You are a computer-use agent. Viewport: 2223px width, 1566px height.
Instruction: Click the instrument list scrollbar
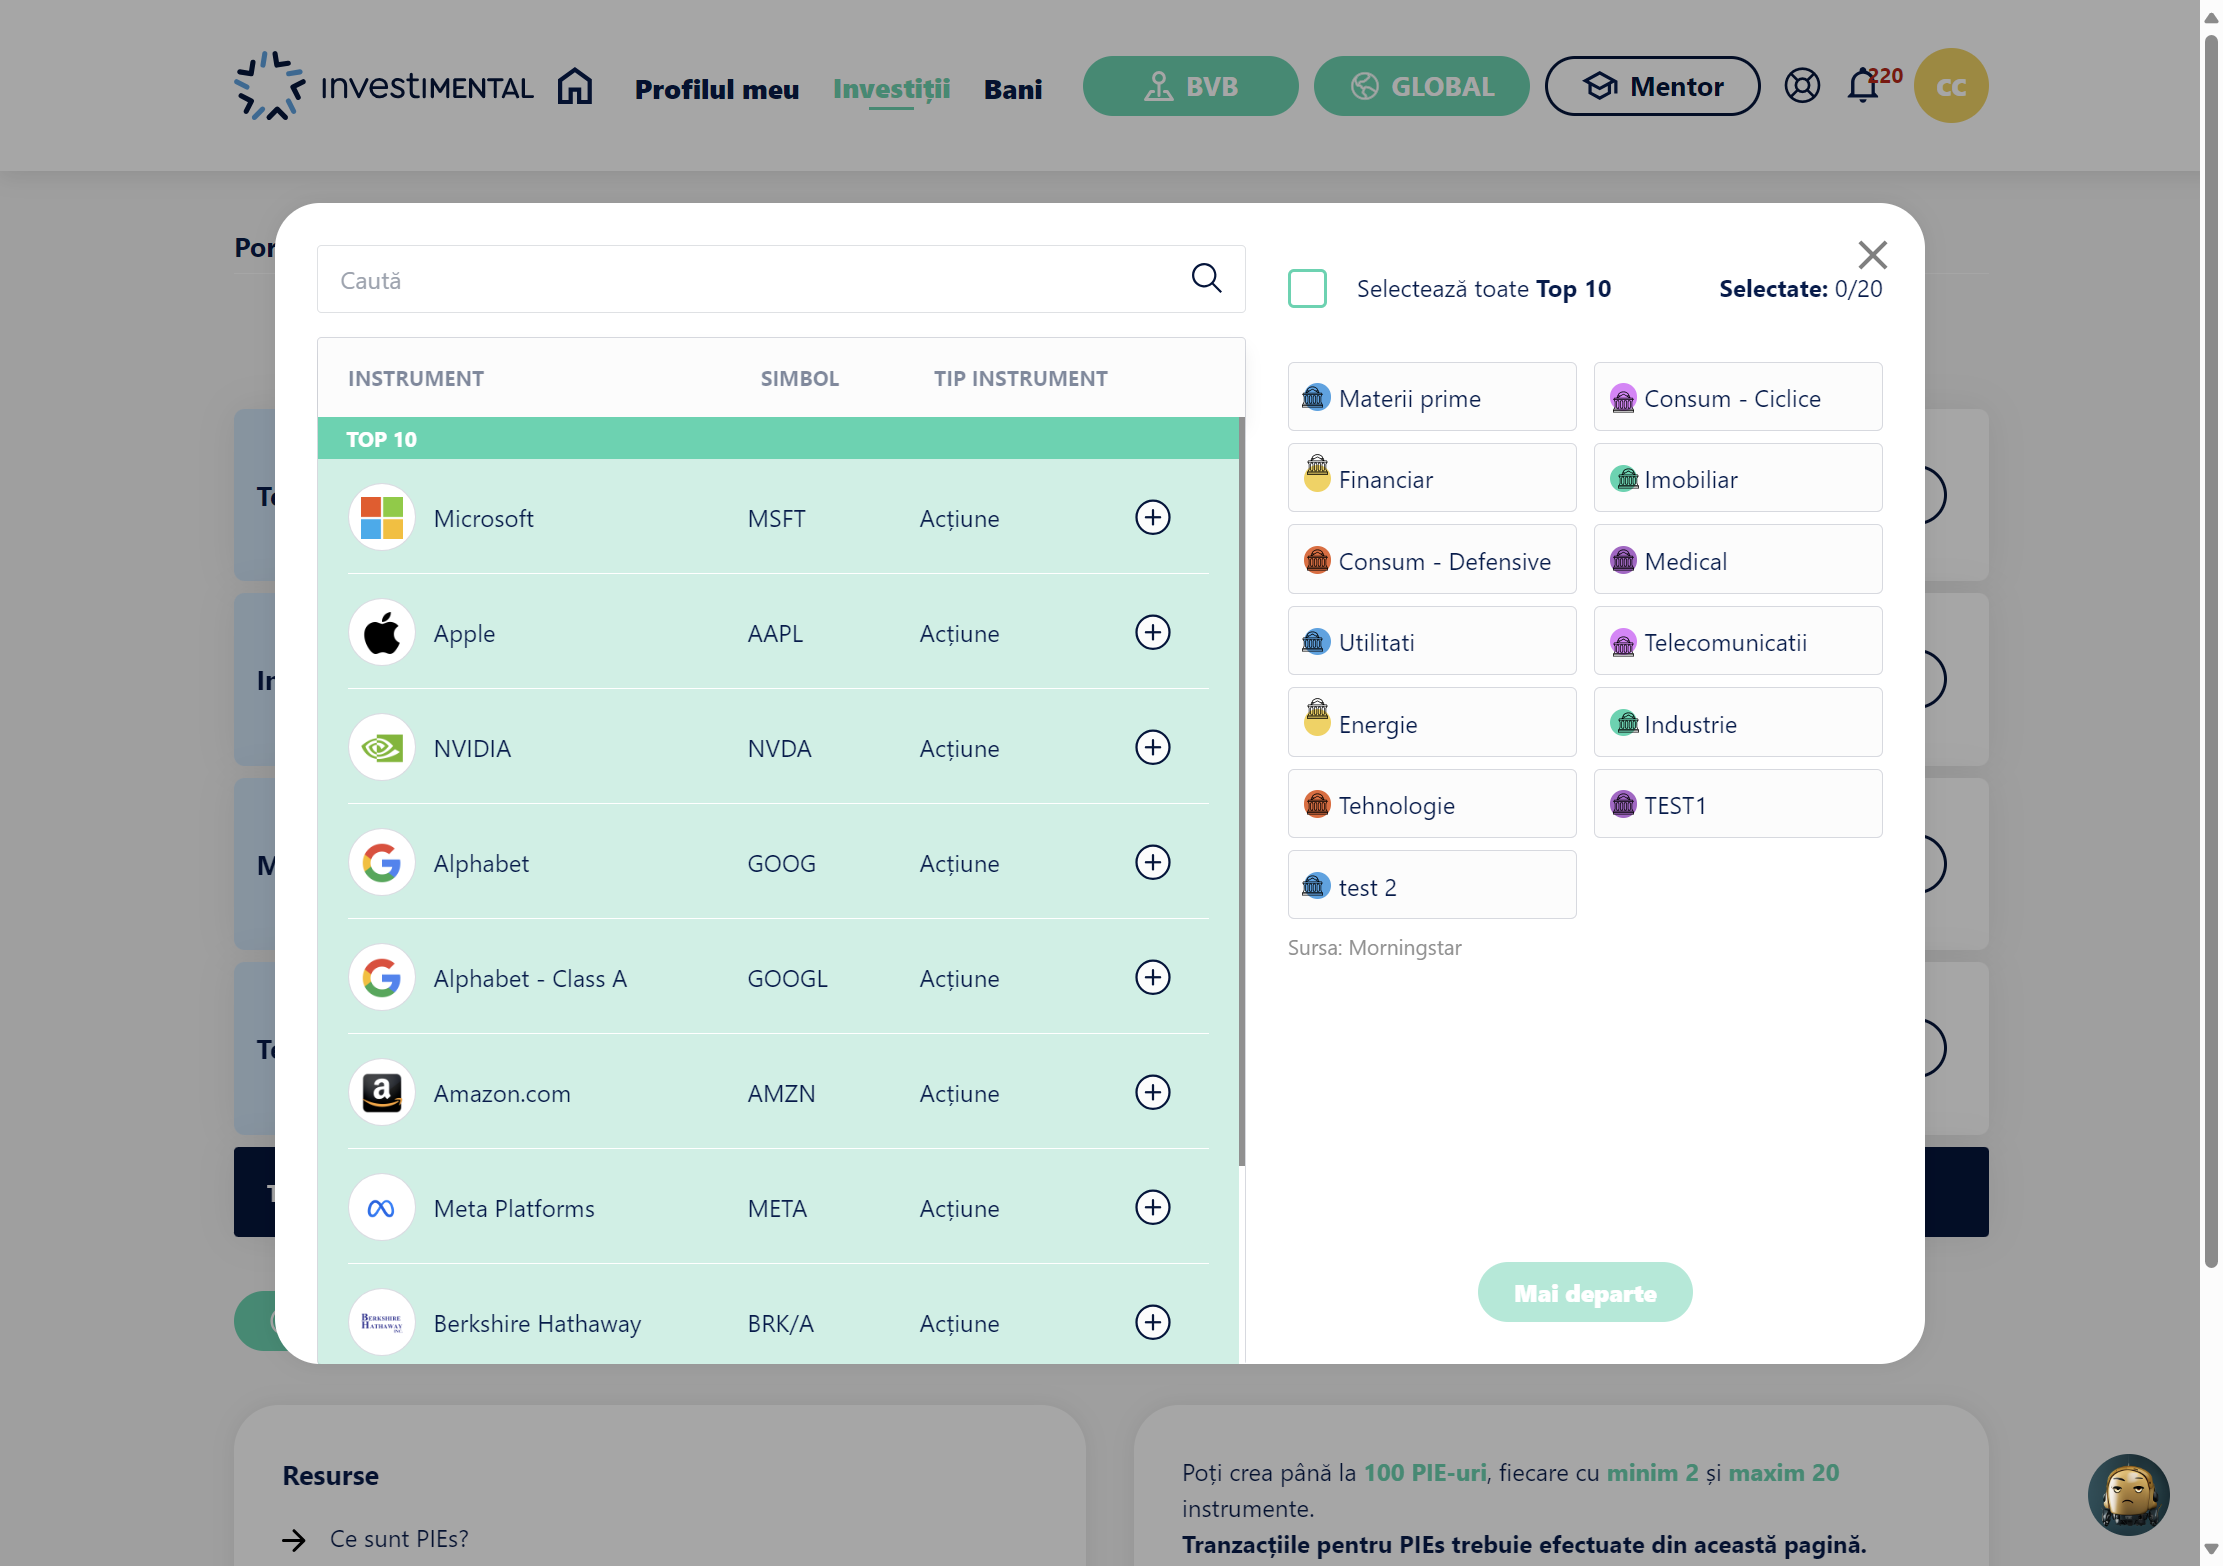pyautogui.click(x=1241, y=790)
